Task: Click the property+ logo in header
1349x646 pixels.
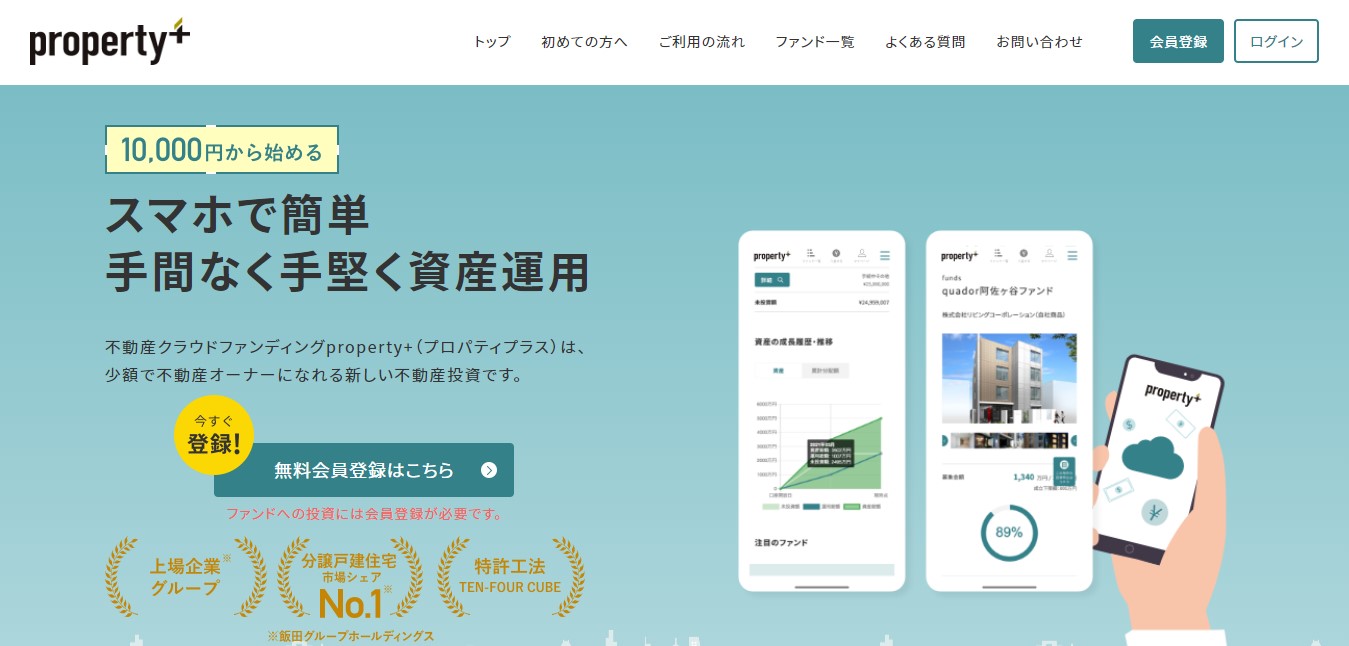Action: 110,41
